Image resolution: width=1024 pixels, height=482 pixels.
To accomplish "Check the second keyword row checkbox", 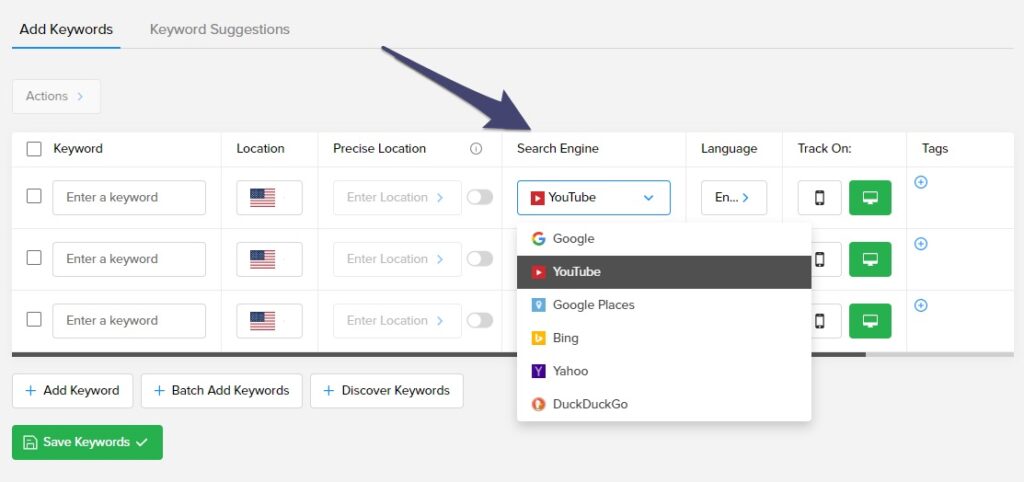I will [x=34, y=257].
